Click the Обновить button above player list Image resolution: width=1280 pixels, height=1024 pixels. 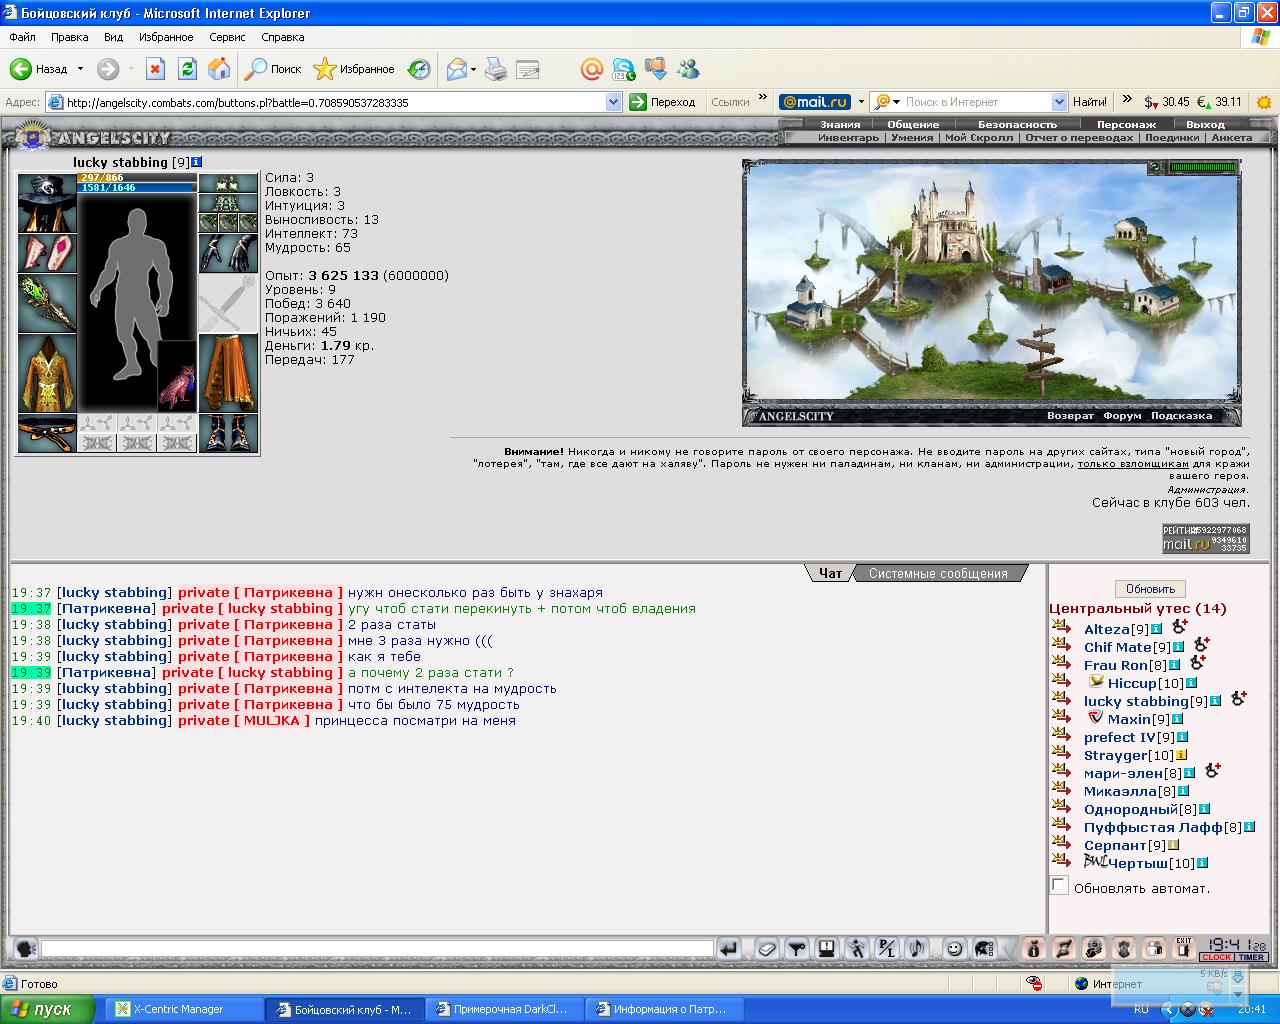click(1150, 589)
